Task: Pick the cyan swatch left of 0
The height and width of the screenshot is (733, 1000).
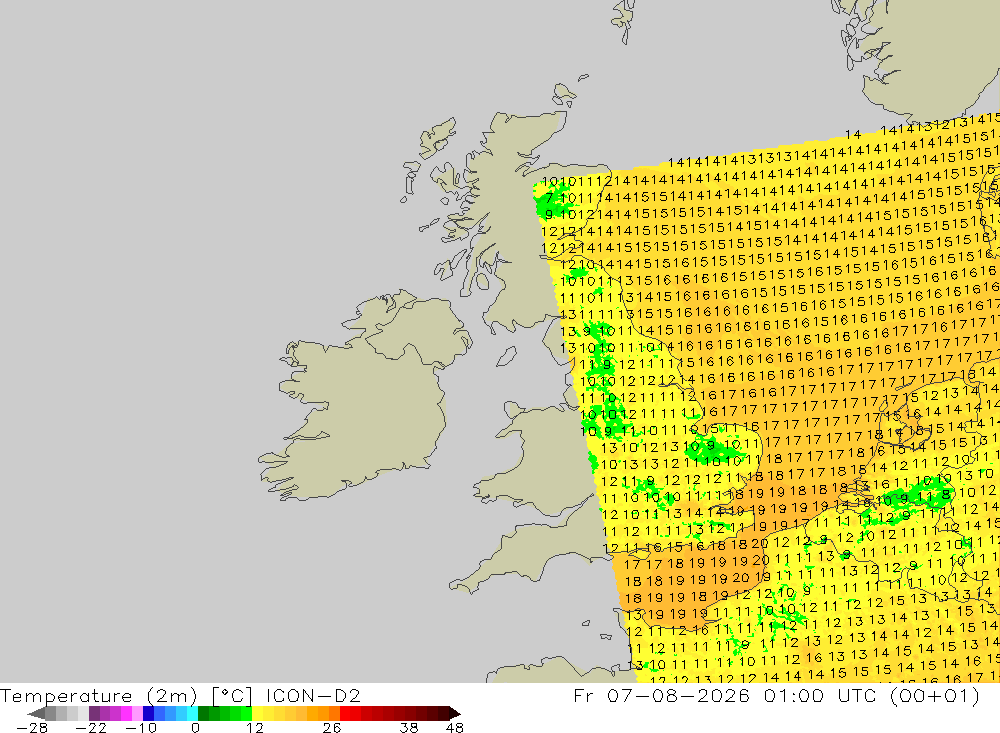Action: pos(192,713)
